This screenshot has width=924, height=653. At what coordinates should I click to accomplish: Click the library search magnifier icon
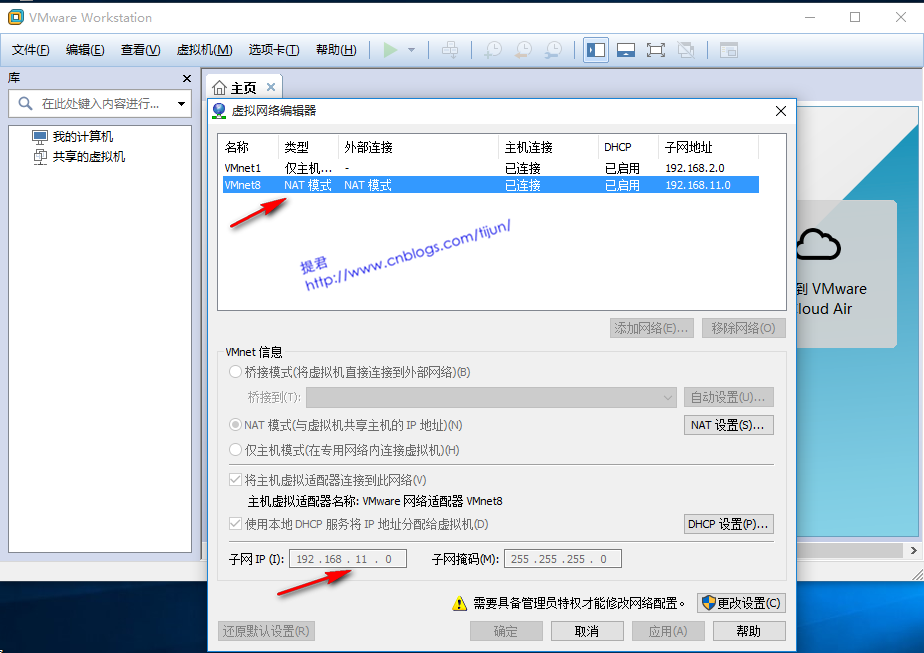25,104
